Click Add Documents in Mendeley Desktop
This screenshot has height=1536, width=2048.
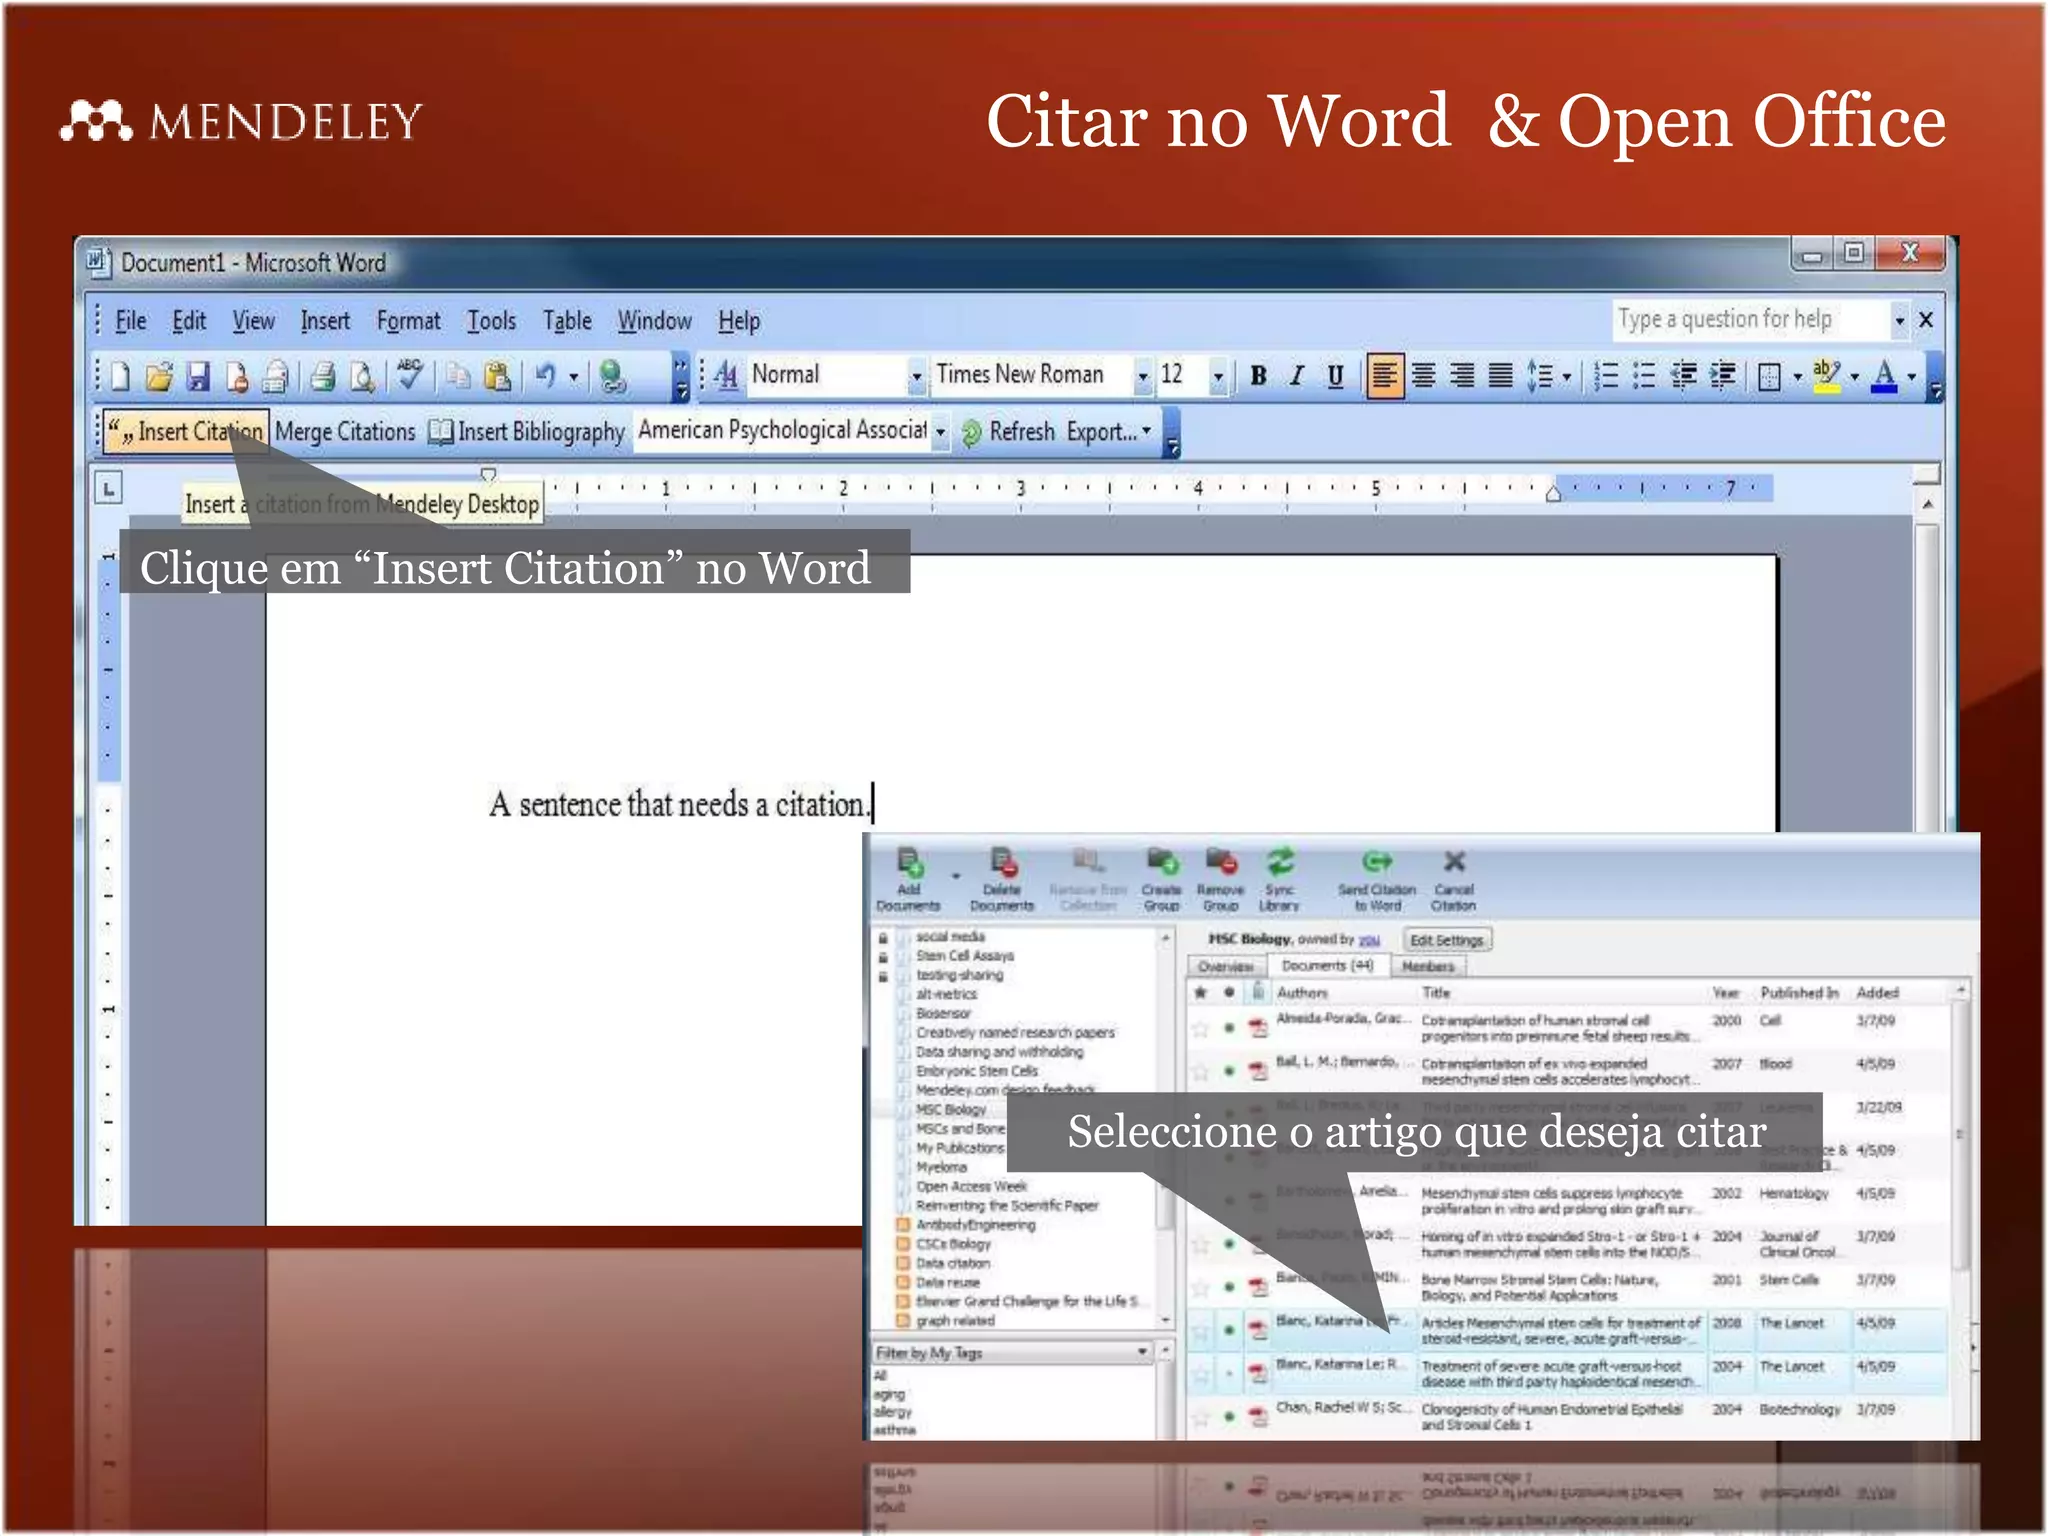click(908, 880)
